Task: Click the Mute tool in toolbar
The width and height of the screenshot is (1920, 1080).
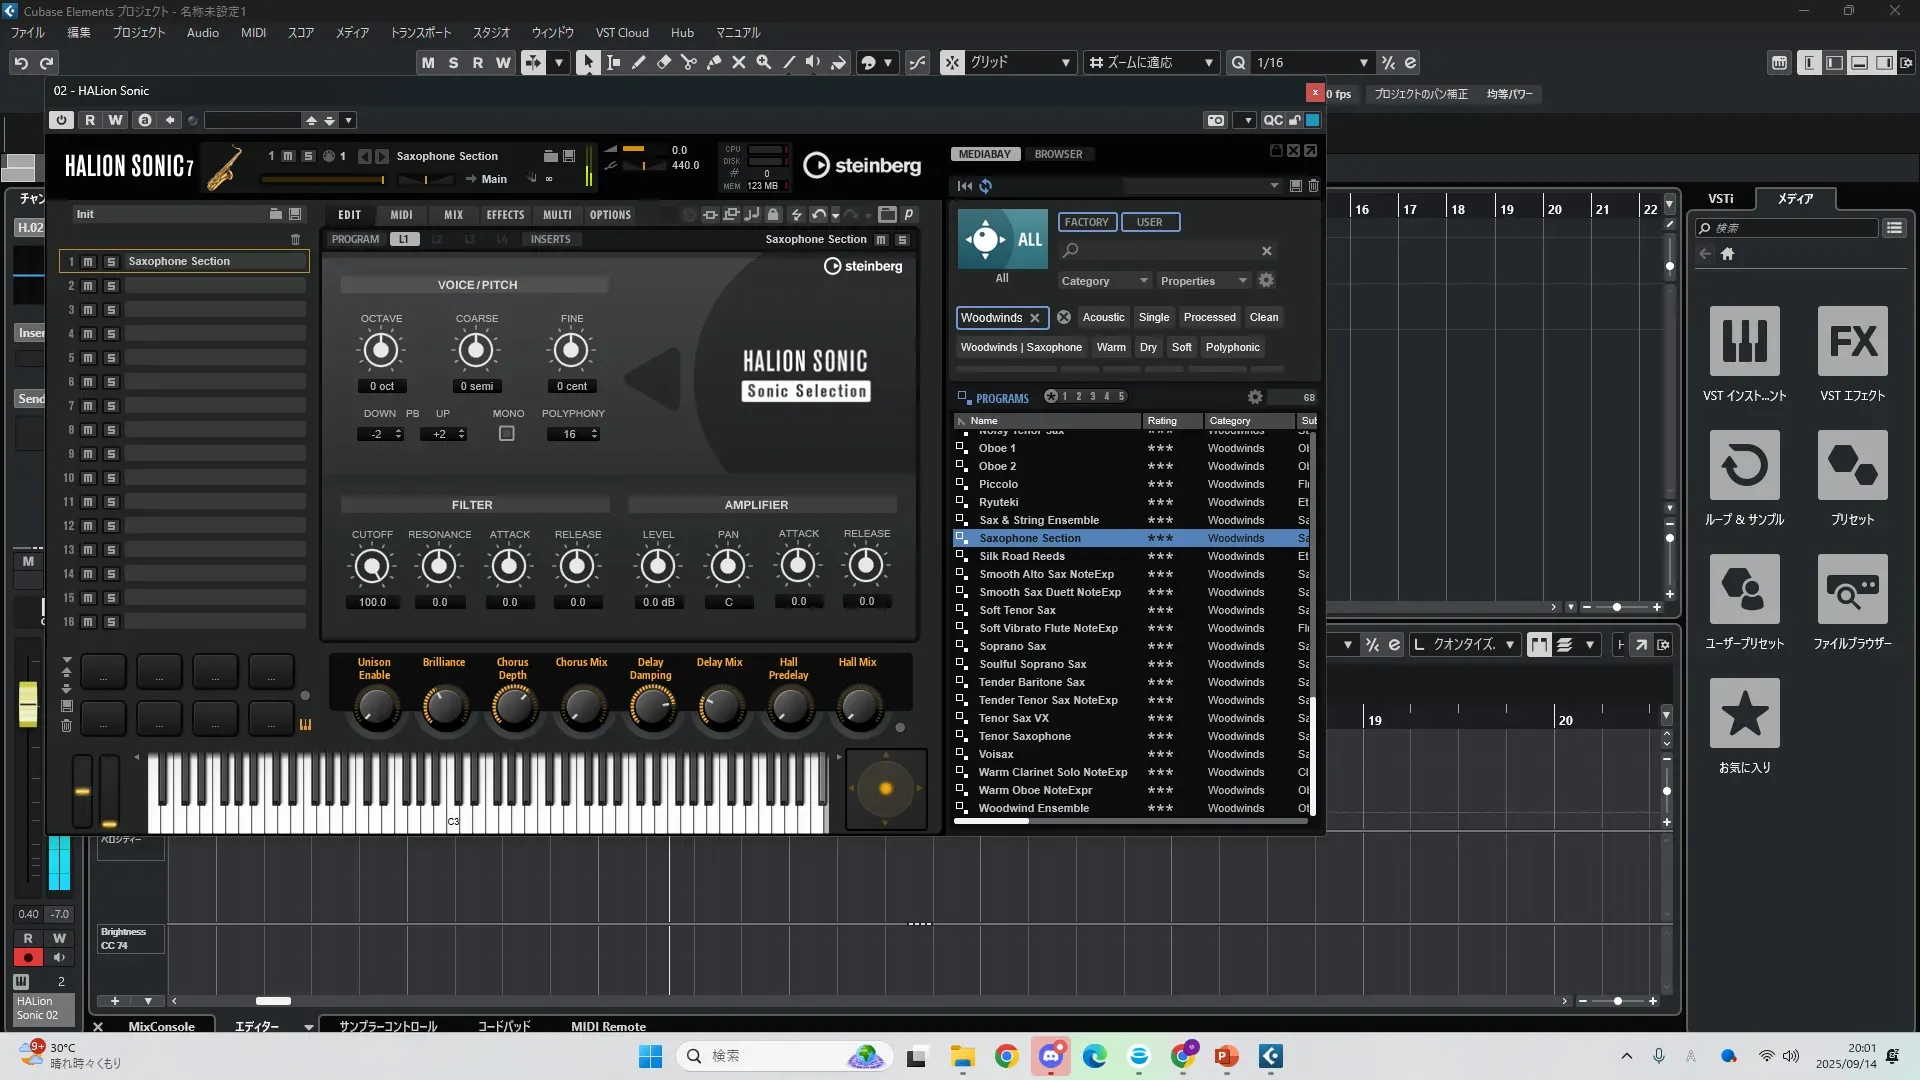Action: click(739, 62)
